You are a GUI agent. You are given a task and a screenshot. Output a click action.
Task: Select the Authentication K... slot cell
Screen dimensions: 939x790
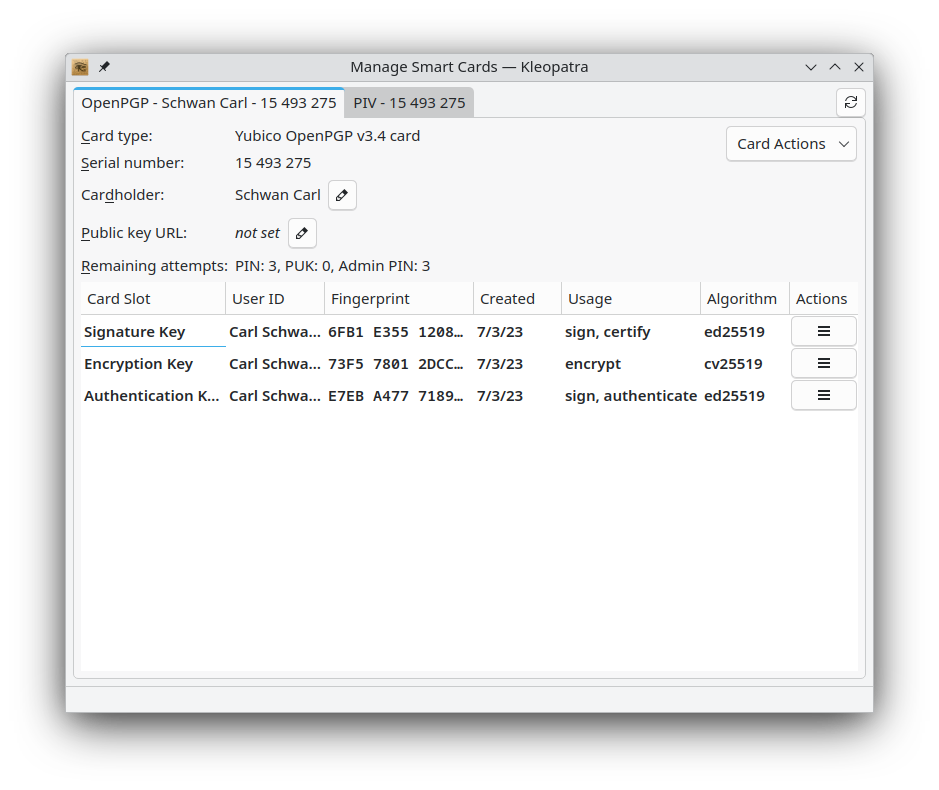[153, 396]
